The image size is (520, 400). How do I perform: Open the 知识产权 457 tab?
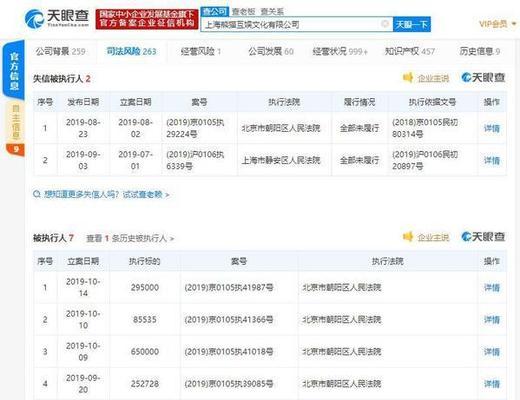pyautogui.click(x=410, y=51)
